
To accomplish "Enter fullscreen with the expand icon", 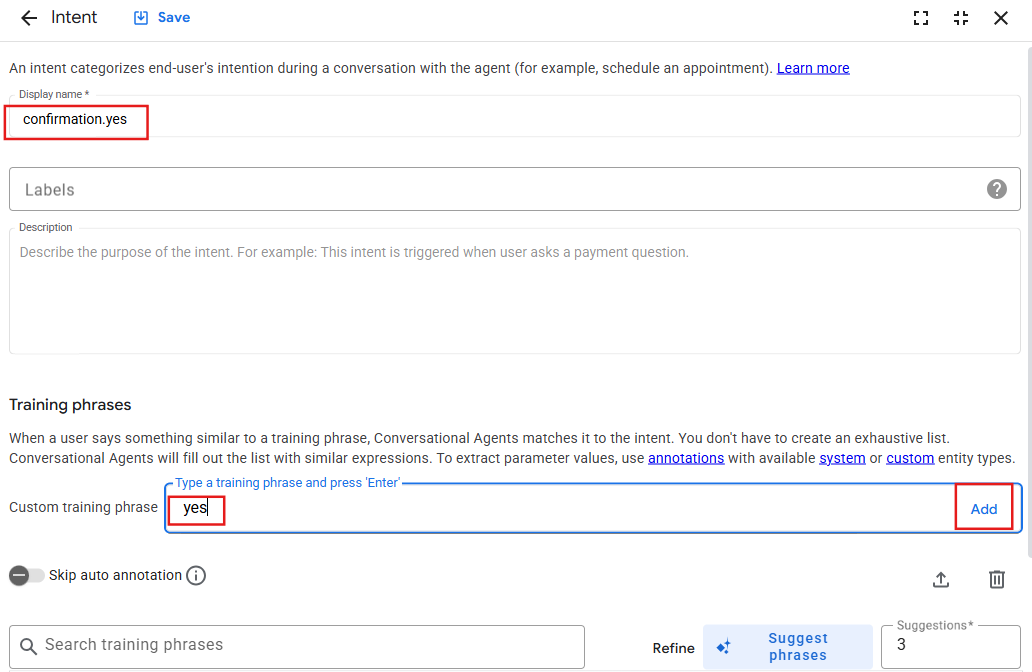I will pyautogui.click(x=921, y=18).
